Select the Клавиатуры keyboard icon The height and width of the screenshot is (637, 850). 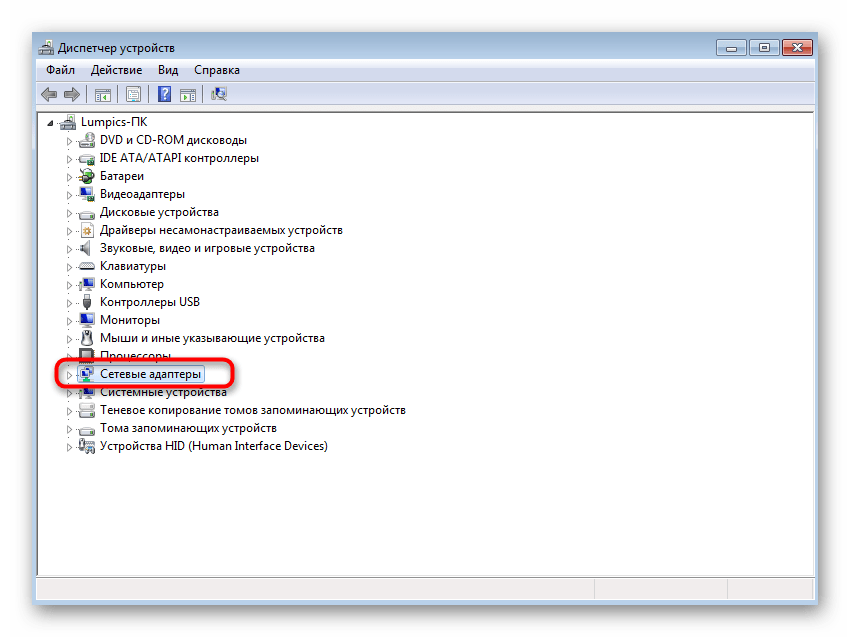tap(88, 266)
